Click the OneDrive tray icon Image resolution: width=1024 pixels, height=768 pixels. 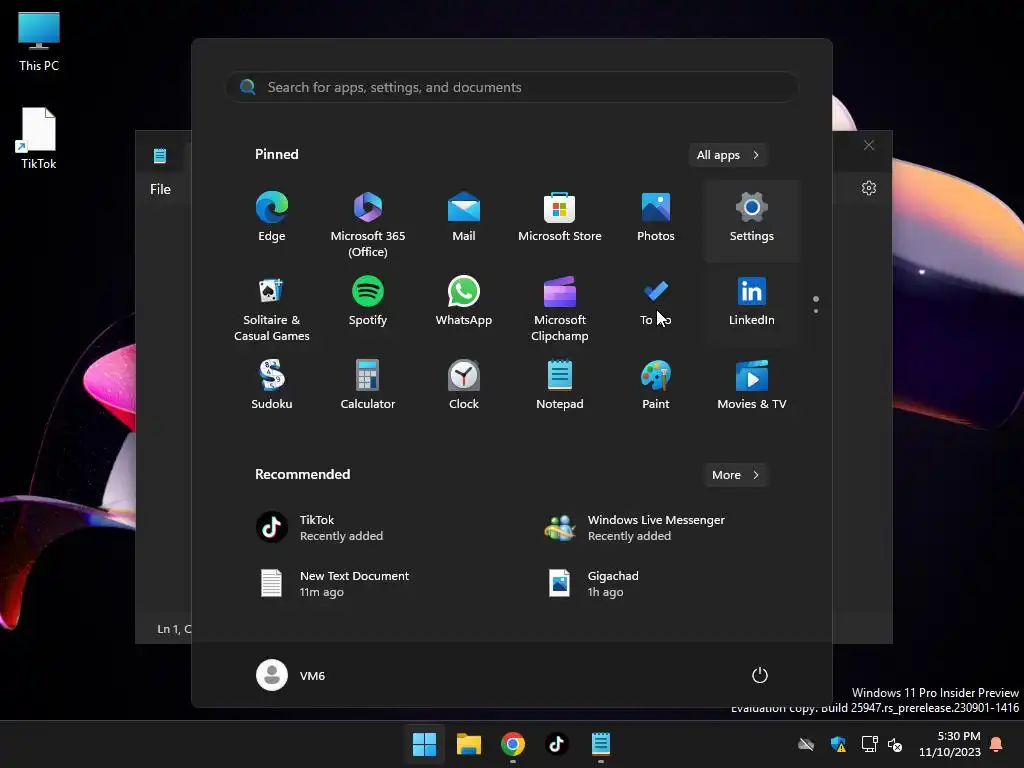click(807, 744)
